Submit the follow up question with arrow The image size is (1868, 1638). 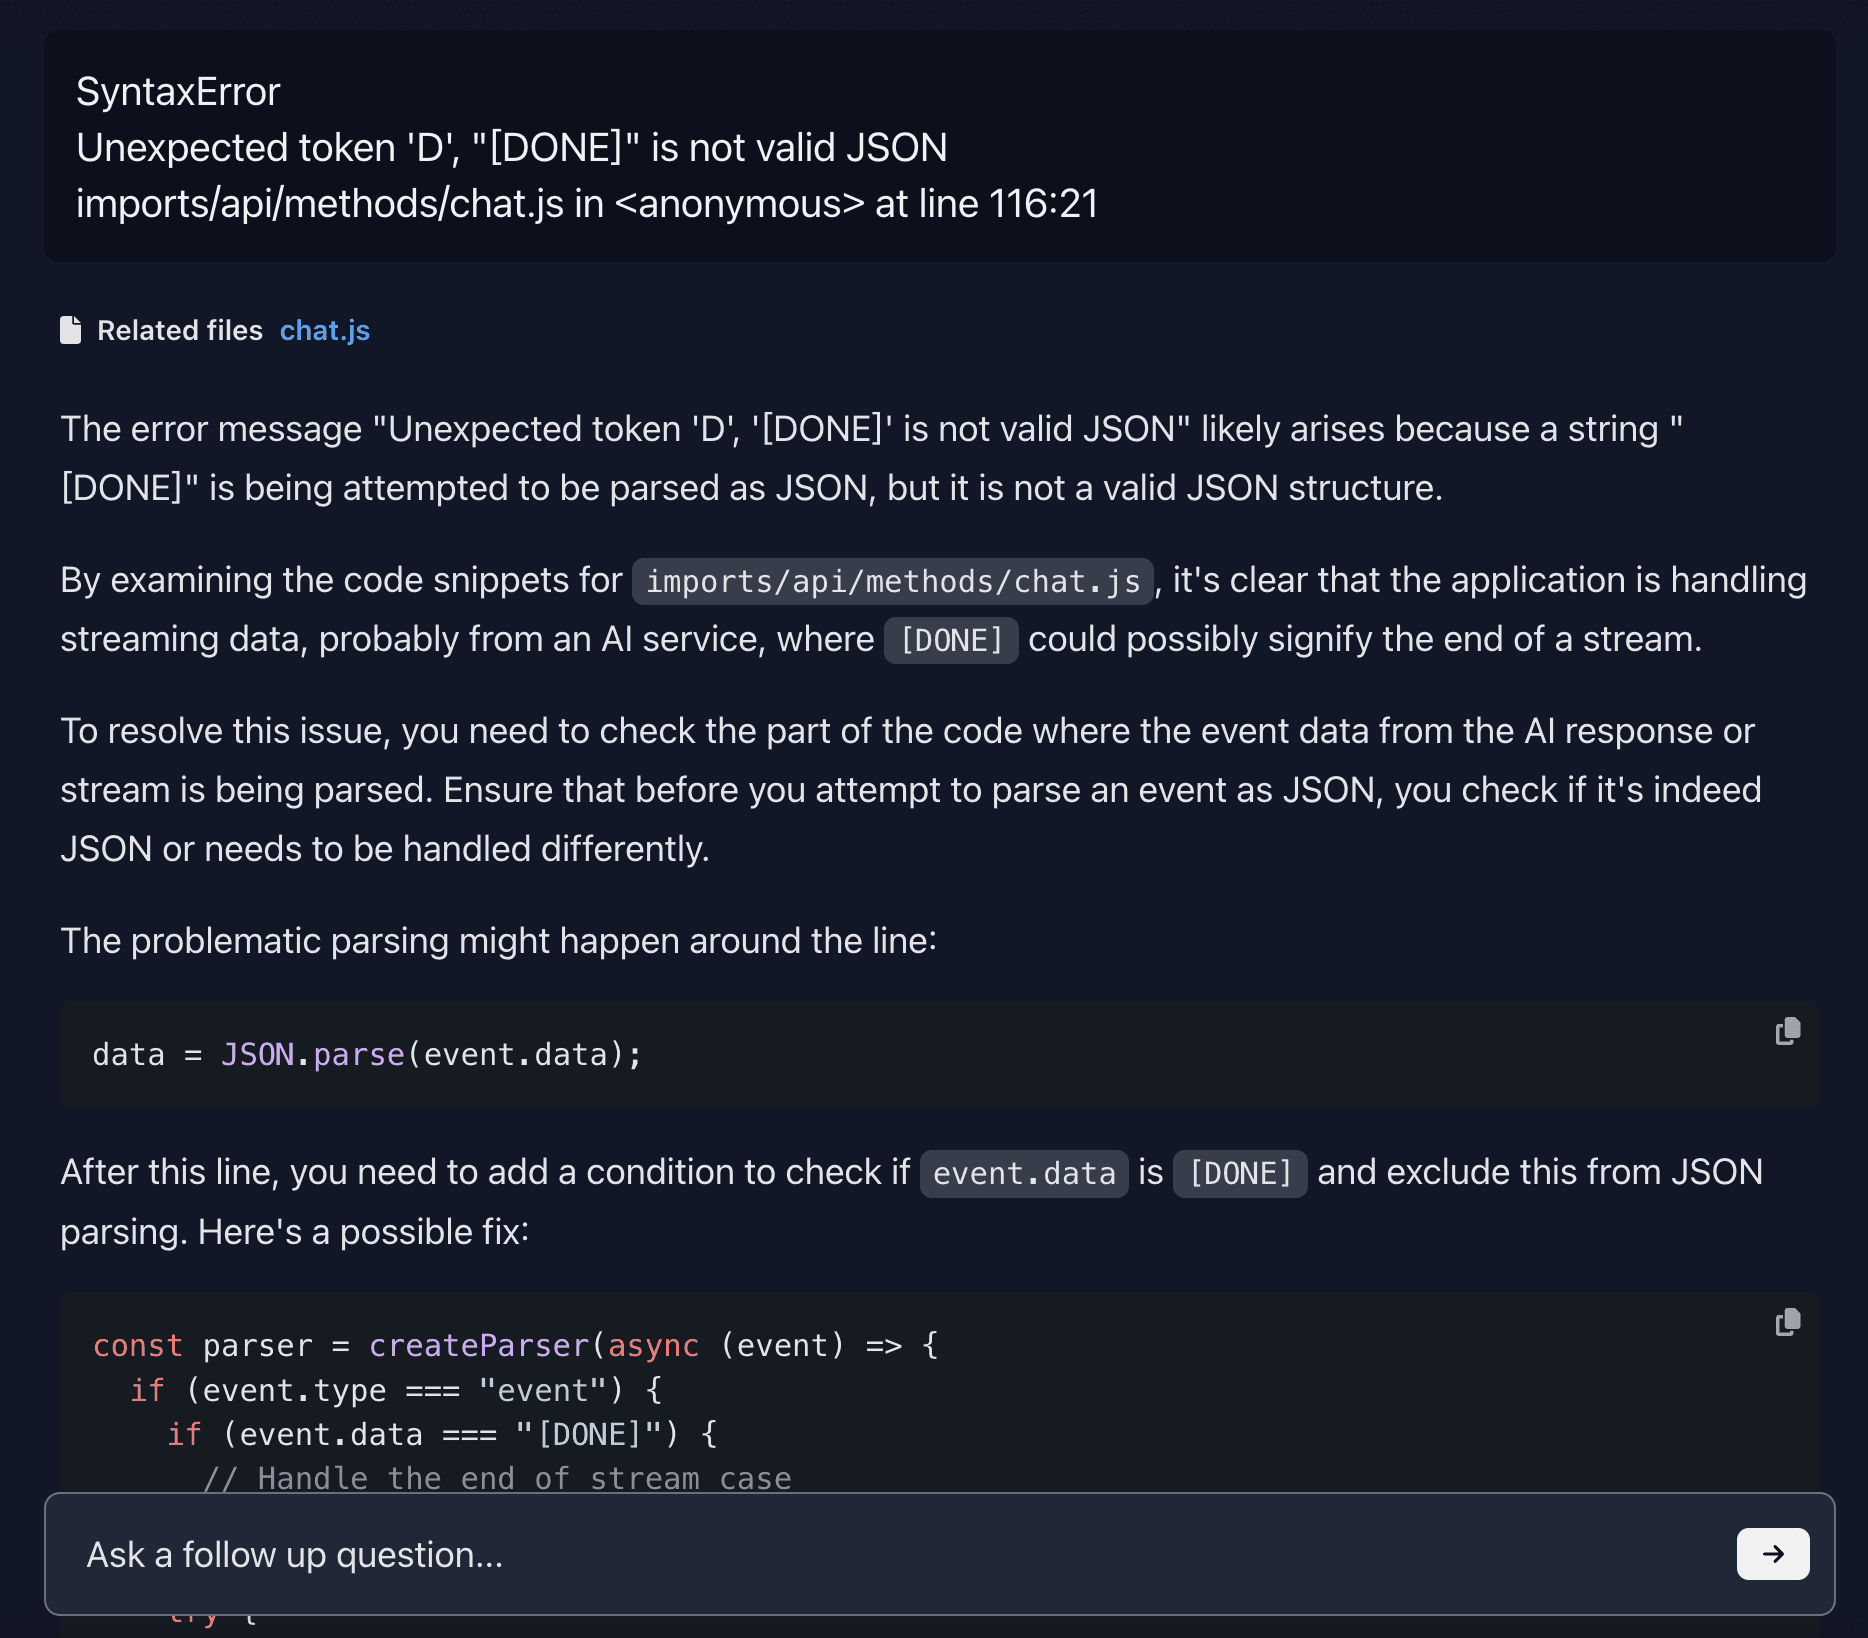pyautogui.click(x=1772, y=1553)
